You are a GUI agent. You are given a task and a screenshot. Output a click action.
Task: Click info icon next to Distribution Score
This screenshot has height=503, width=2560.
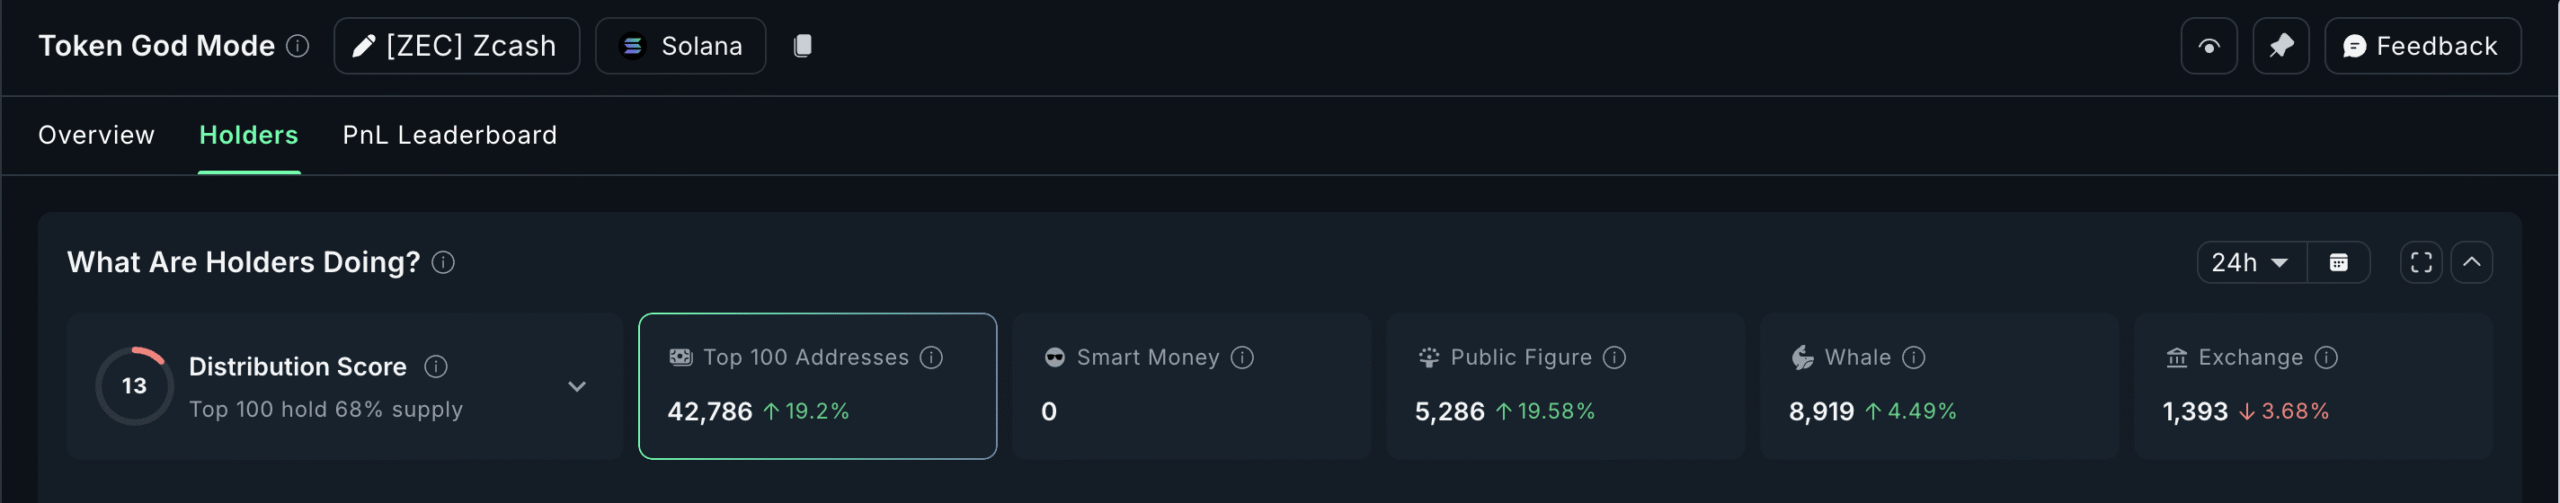click(x=436, y=367)
